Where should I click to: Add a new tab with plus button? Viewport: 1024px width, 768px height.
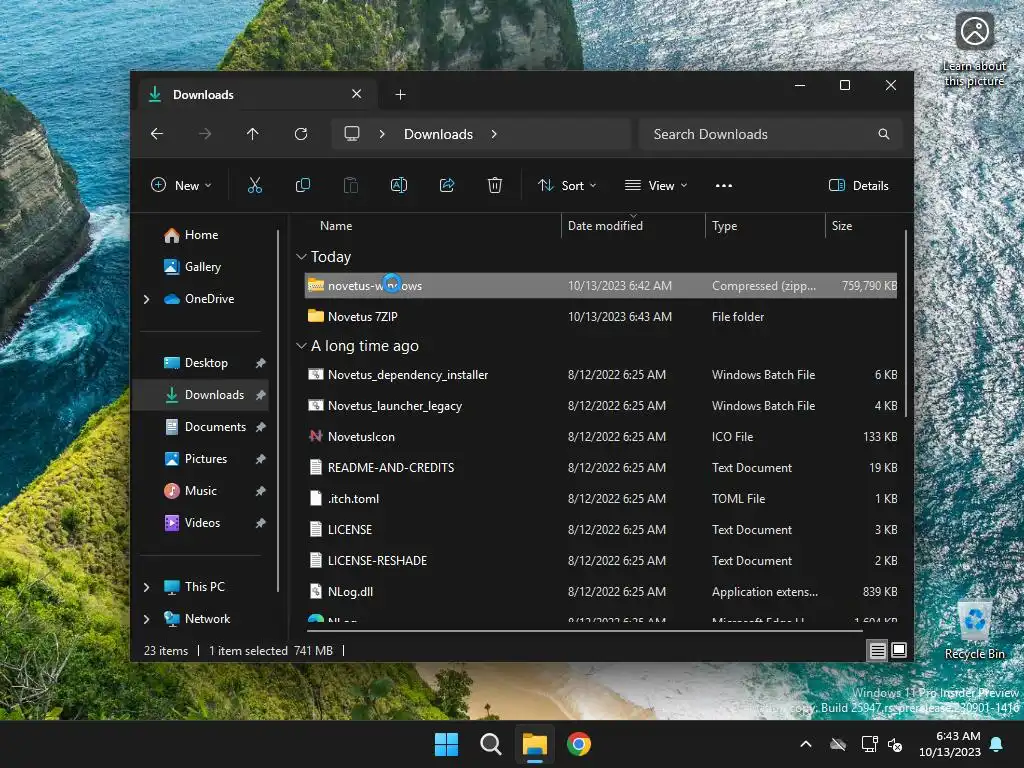pos(400,95)
